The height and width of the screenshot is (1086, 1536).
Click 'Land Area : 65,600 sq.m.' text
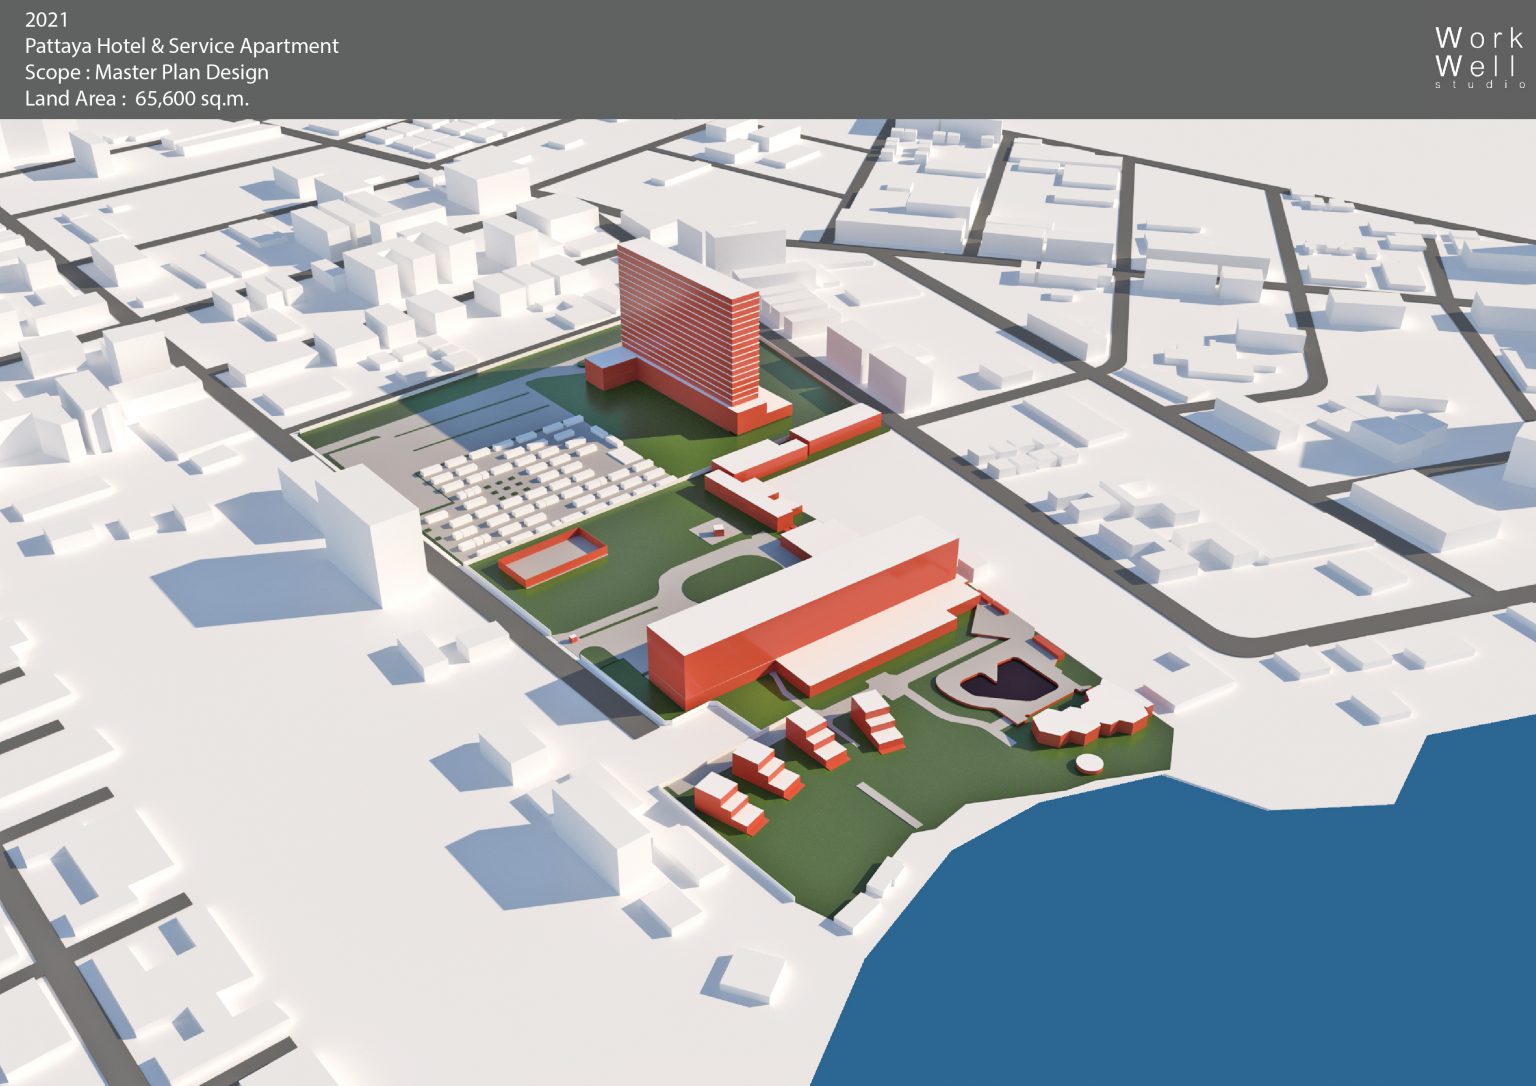coord(137,98)
